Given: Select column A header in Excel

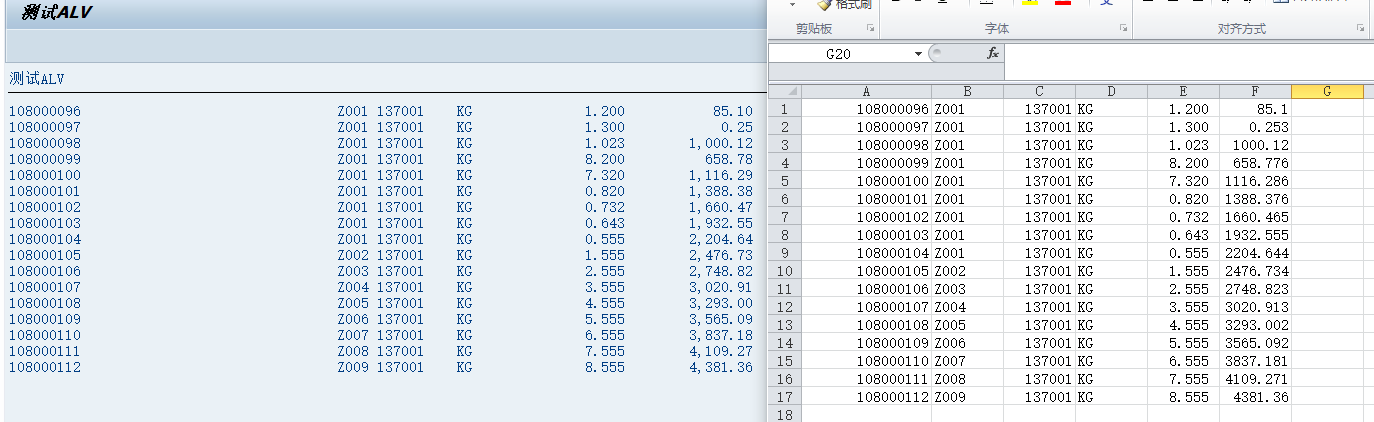Looking at the screenshot, I should click(x=867, y=91).
